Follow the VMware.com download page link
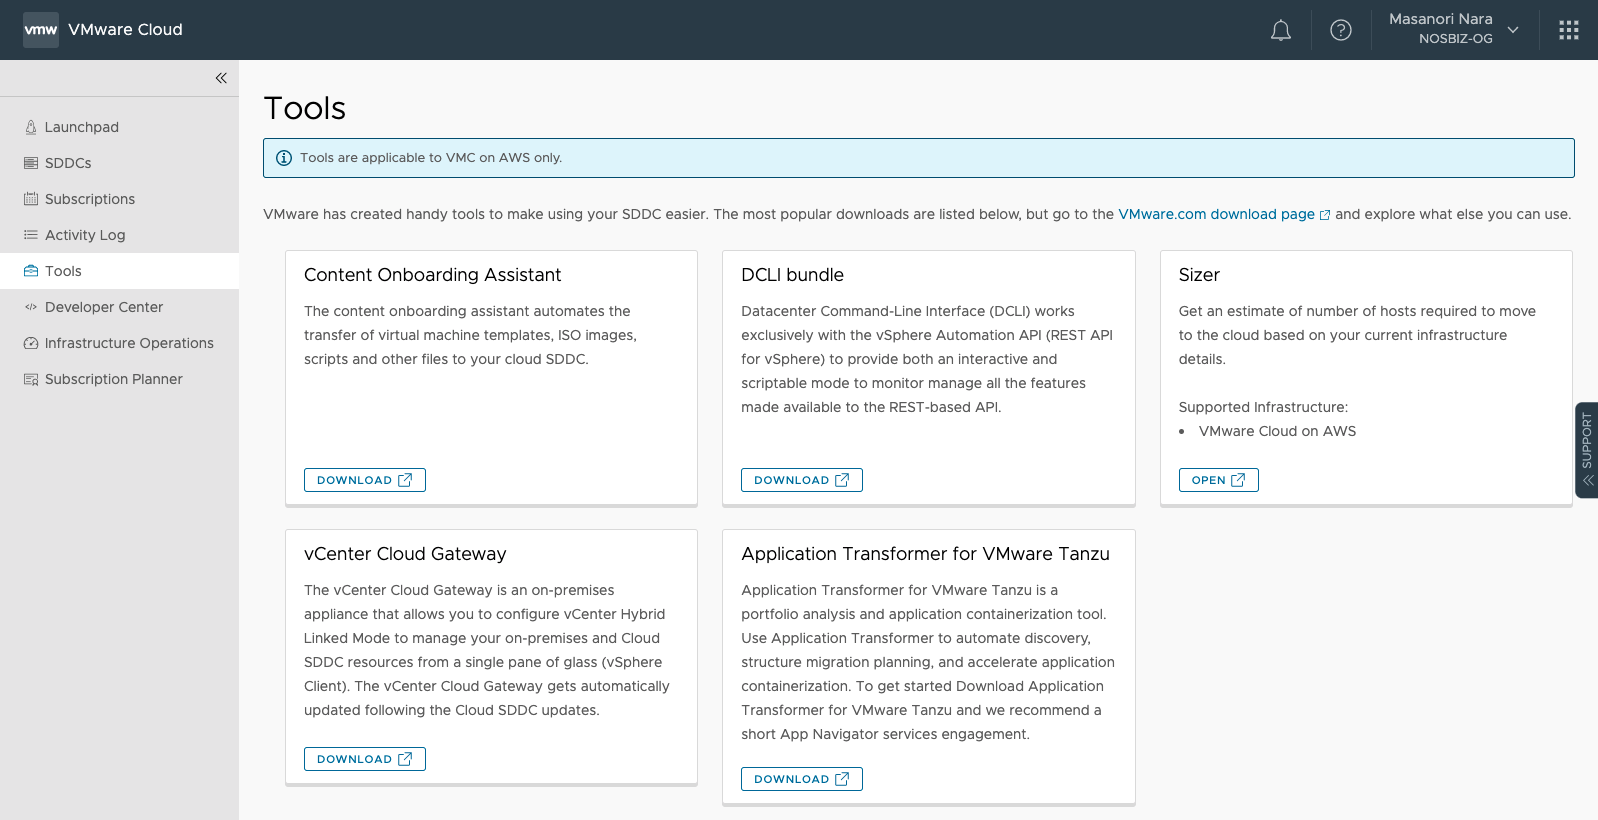The width and height of the screenshot is (1598, 820). pyautogui.click(x=1216, y=214)
